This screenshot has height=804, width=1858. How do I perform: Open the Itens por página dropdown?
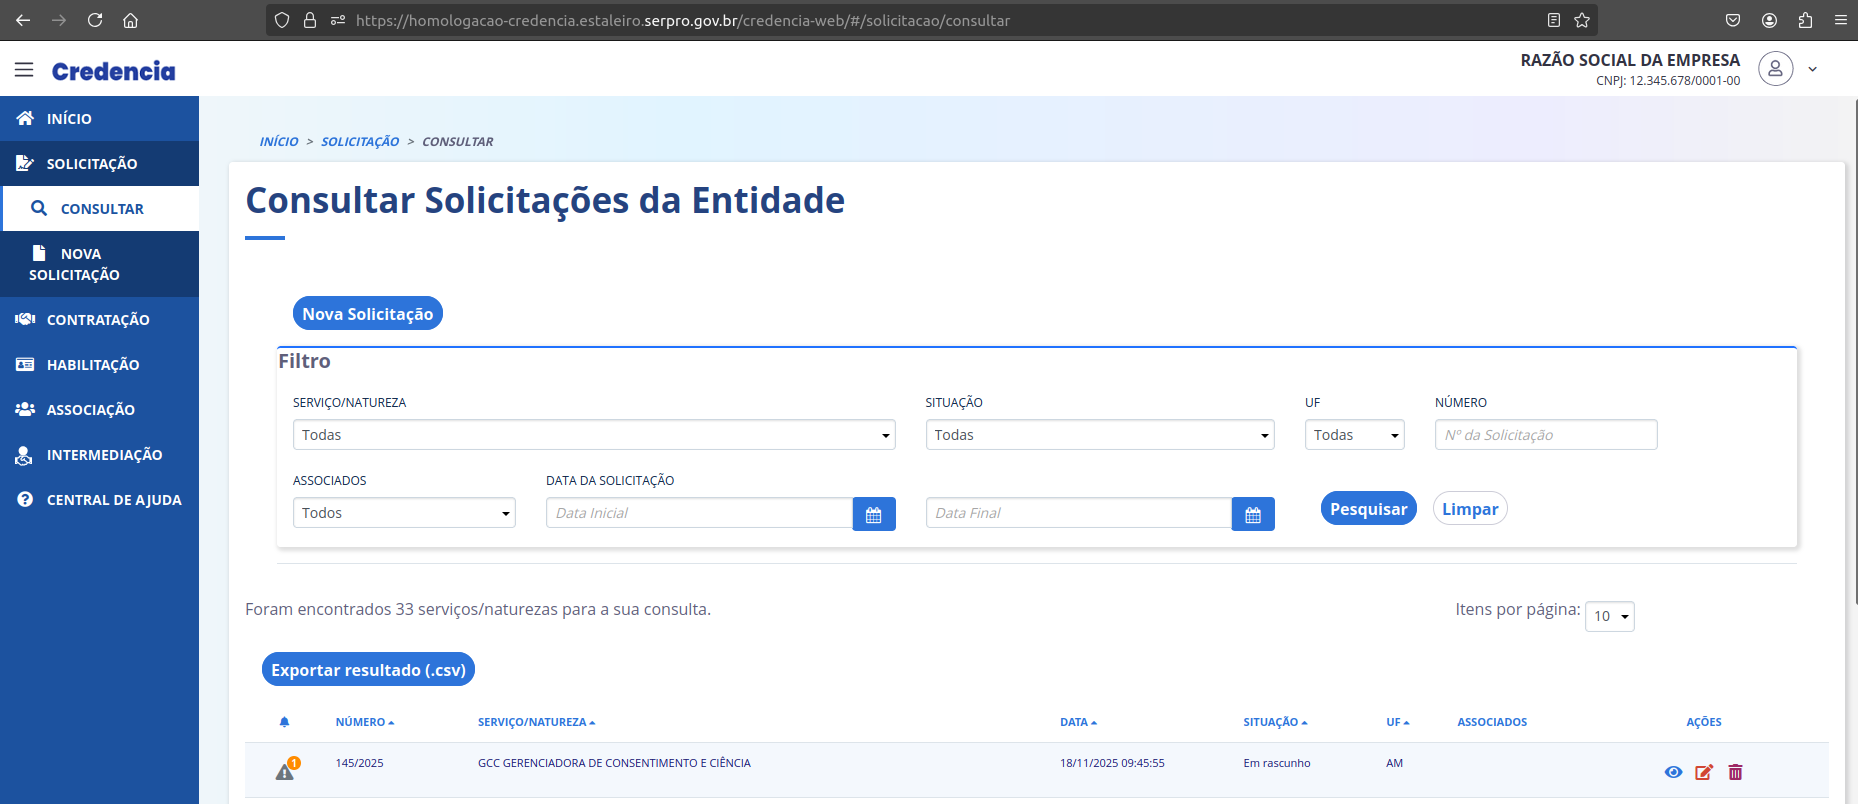point(1610,616)
